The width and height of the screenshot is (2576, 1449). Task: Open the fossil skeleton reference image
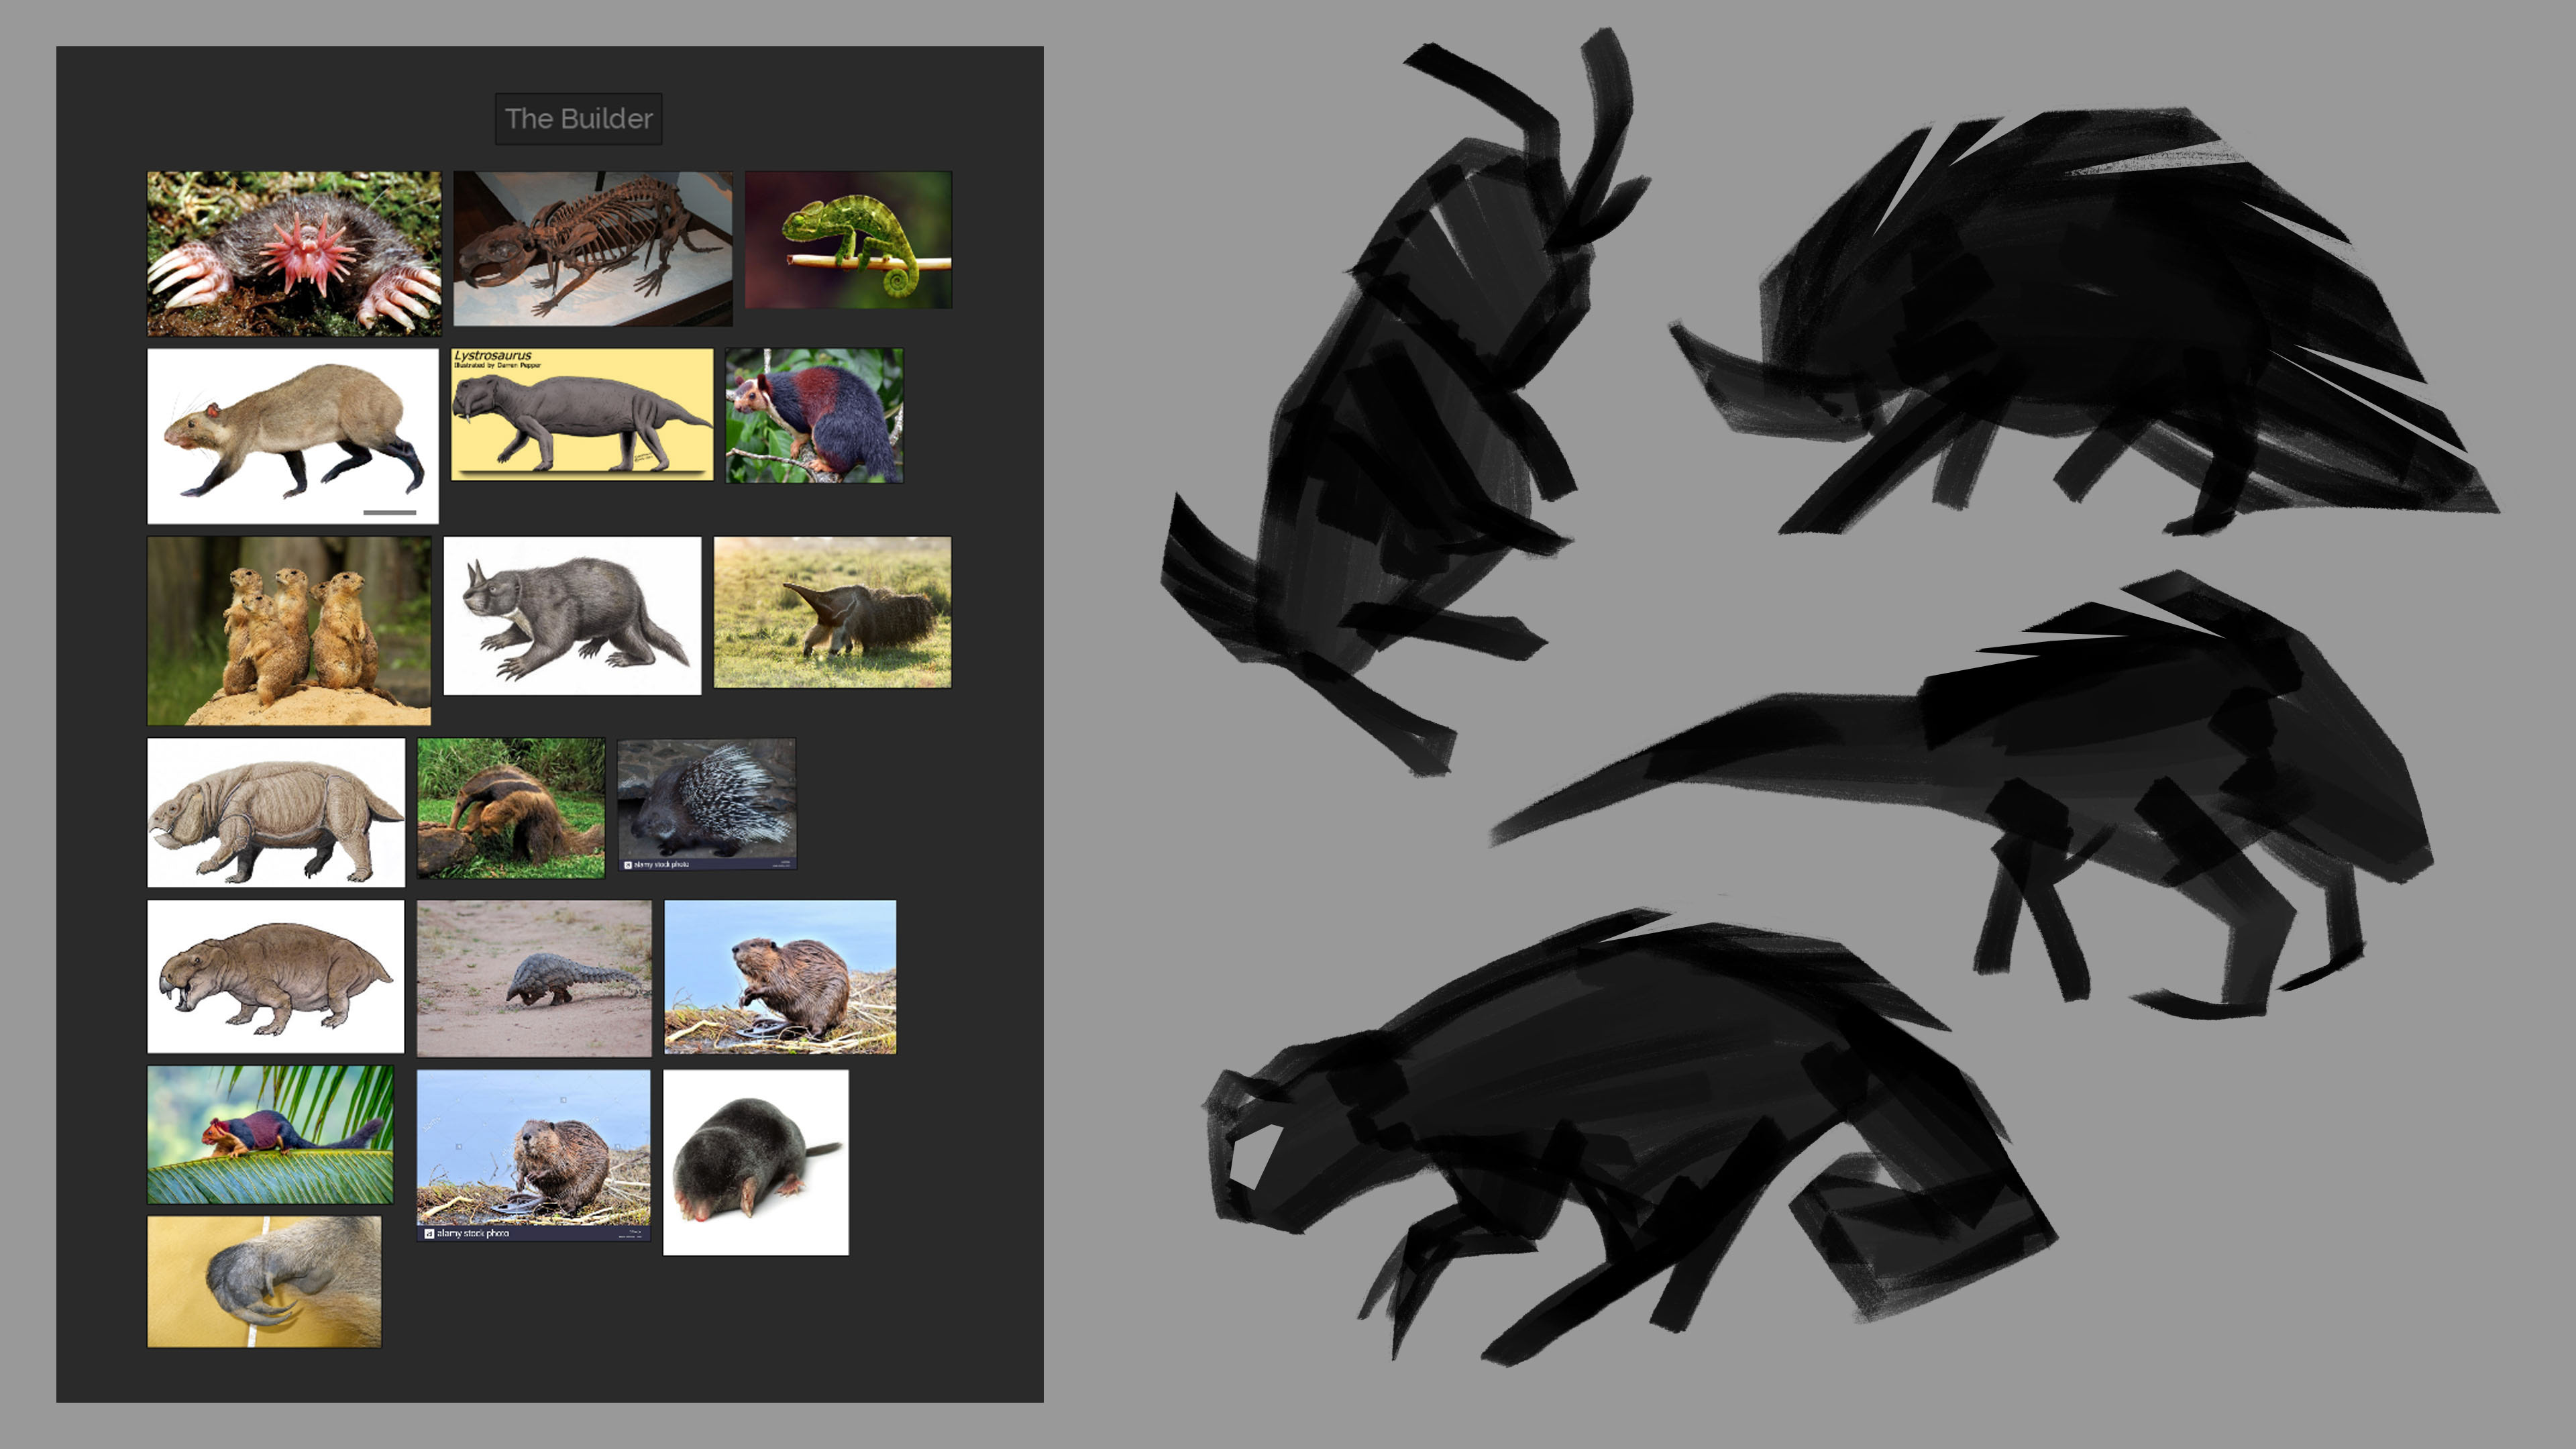tap(592, 248)
